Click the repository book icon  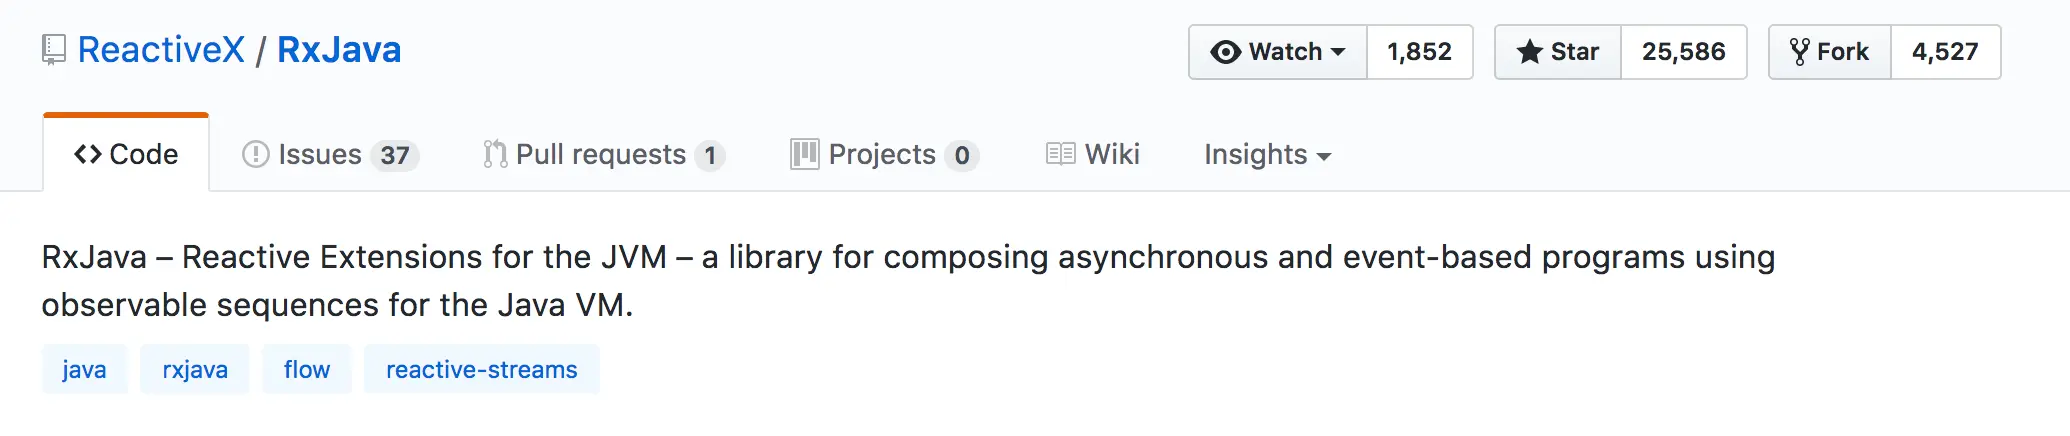[x=54, y=50]
